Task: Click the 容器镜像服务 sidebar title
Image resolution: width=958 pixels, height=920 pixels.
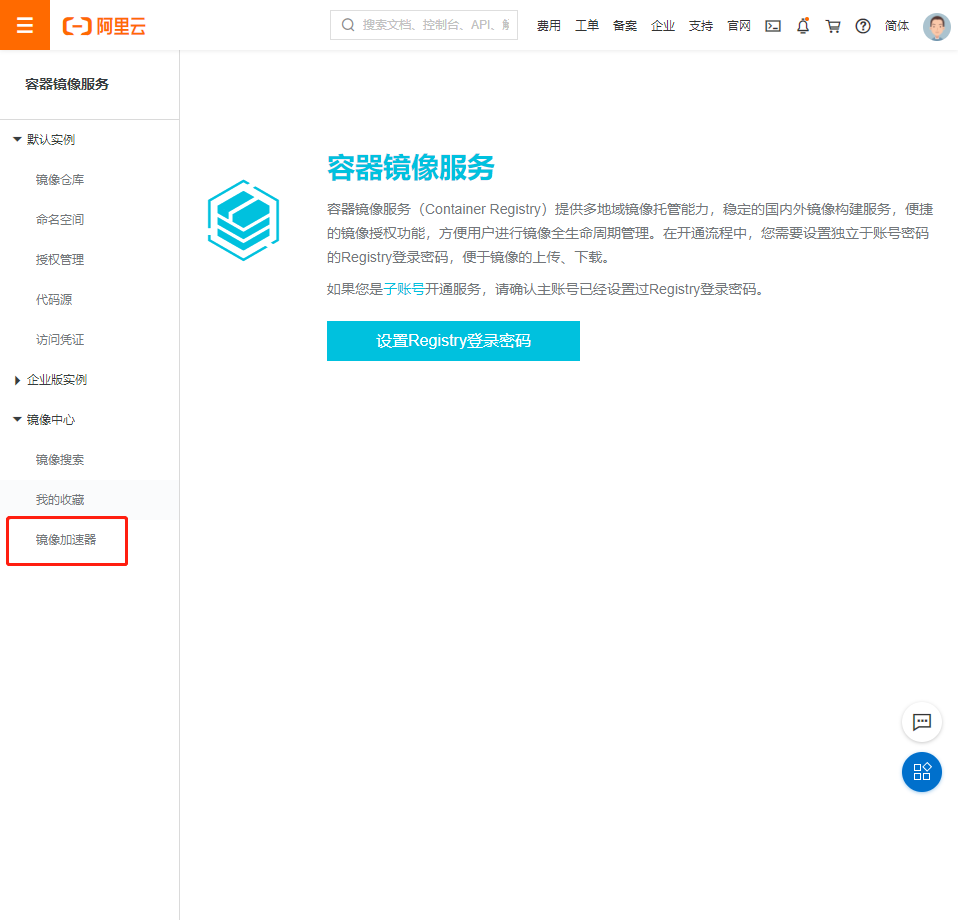Action: (67, 84)
